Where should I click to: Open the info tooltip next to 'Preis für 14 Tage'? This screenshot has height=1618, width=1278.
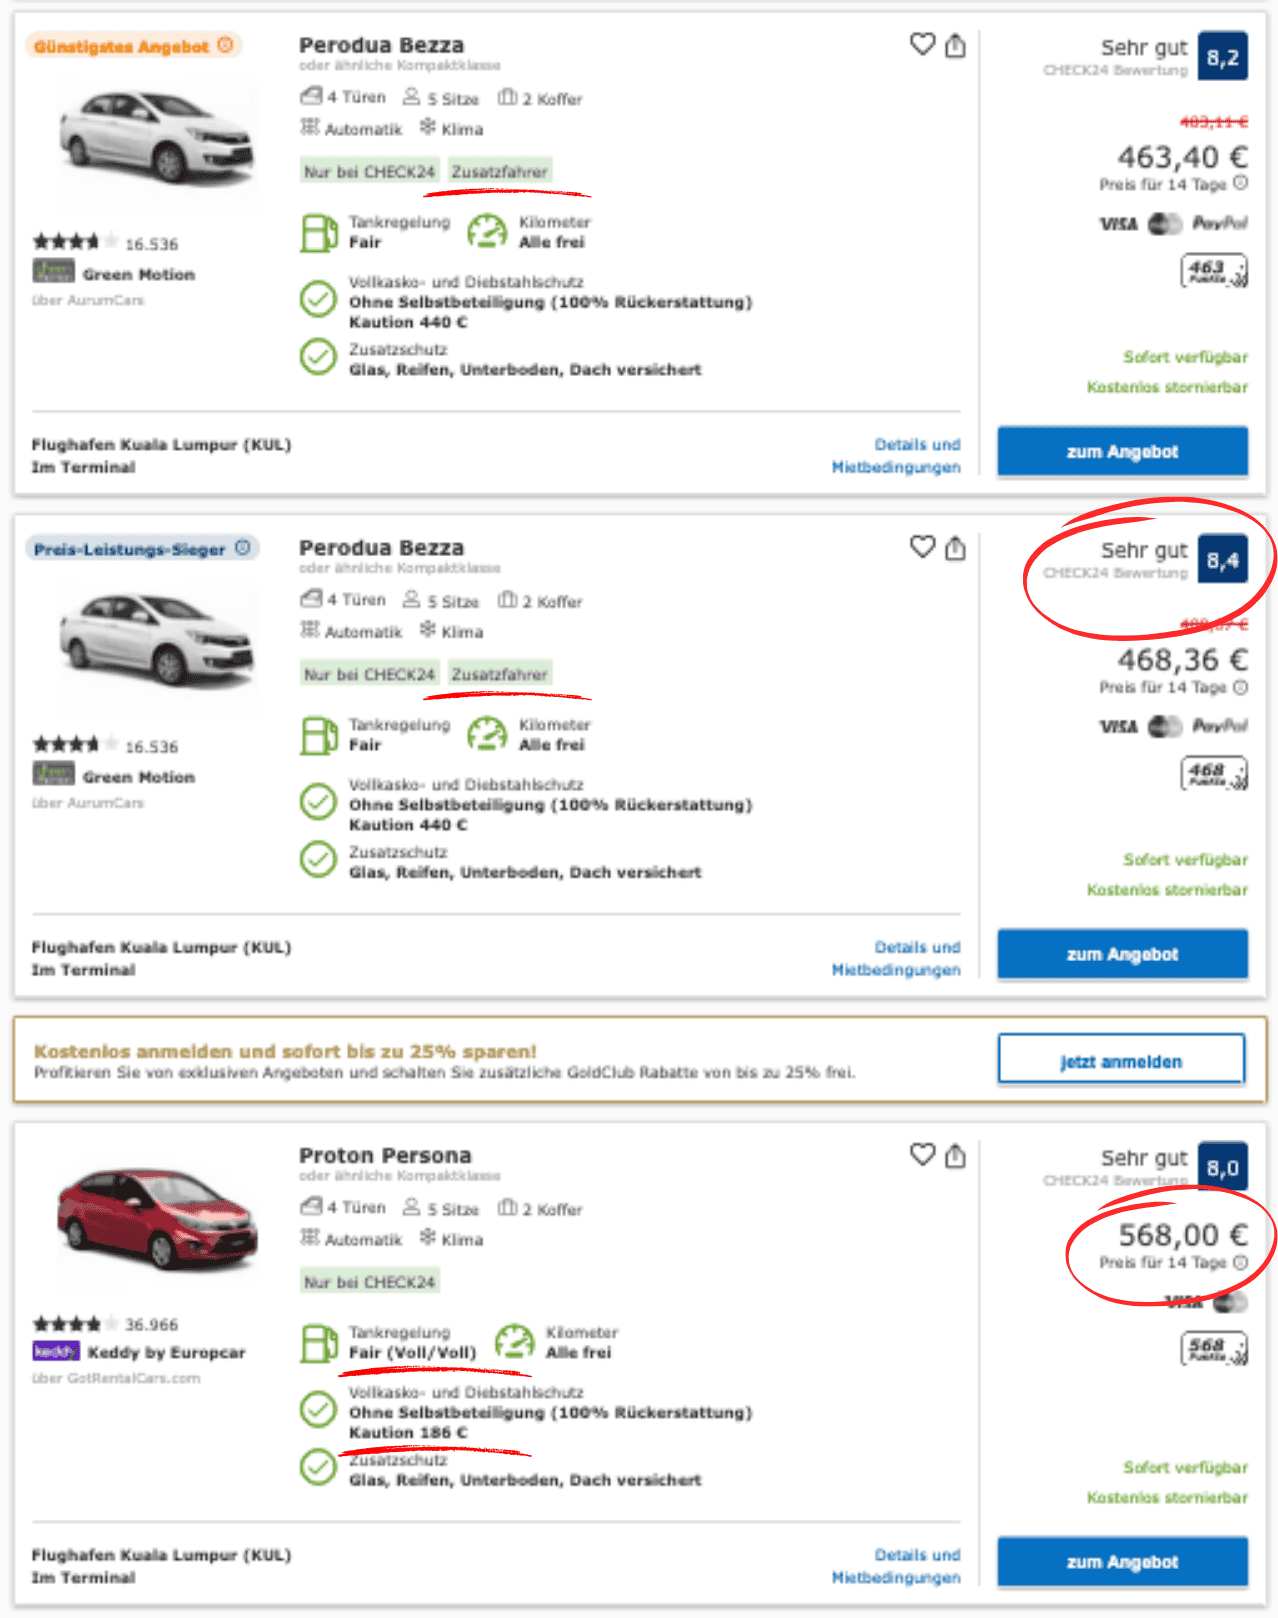pos(1242,183)
